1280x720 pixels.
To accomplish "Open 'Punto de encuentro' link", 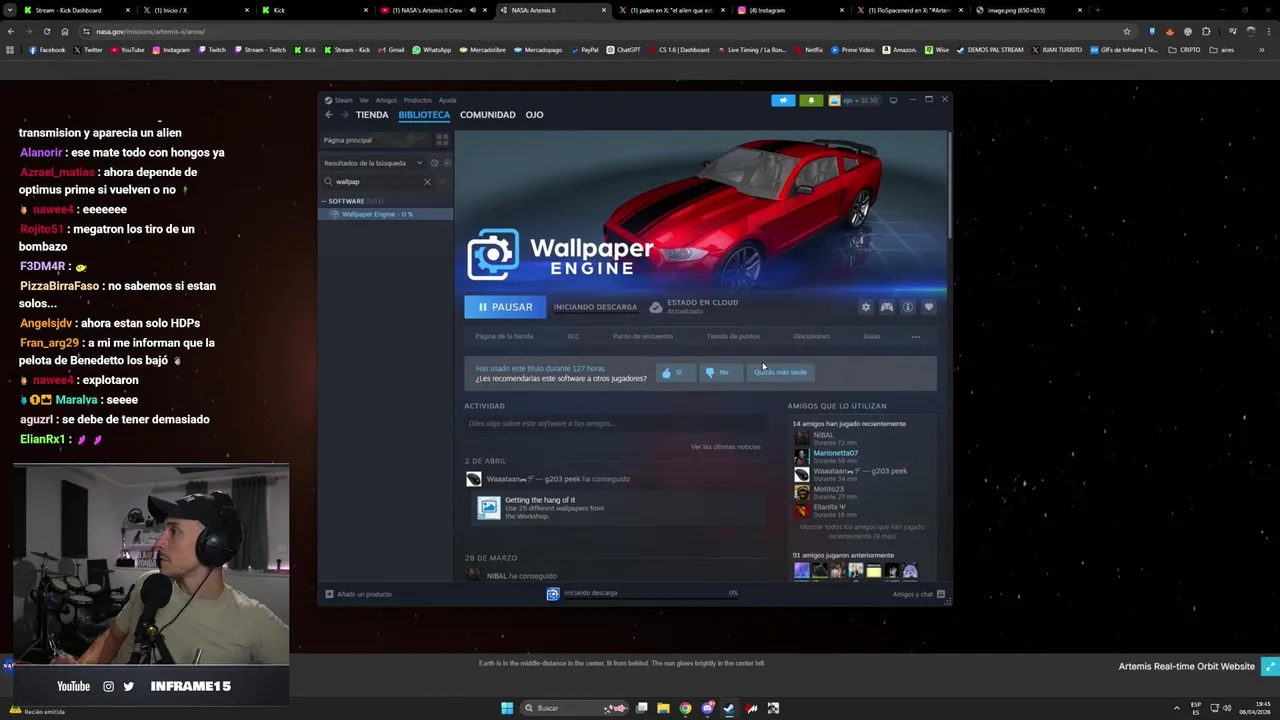I will pos(643,336).
